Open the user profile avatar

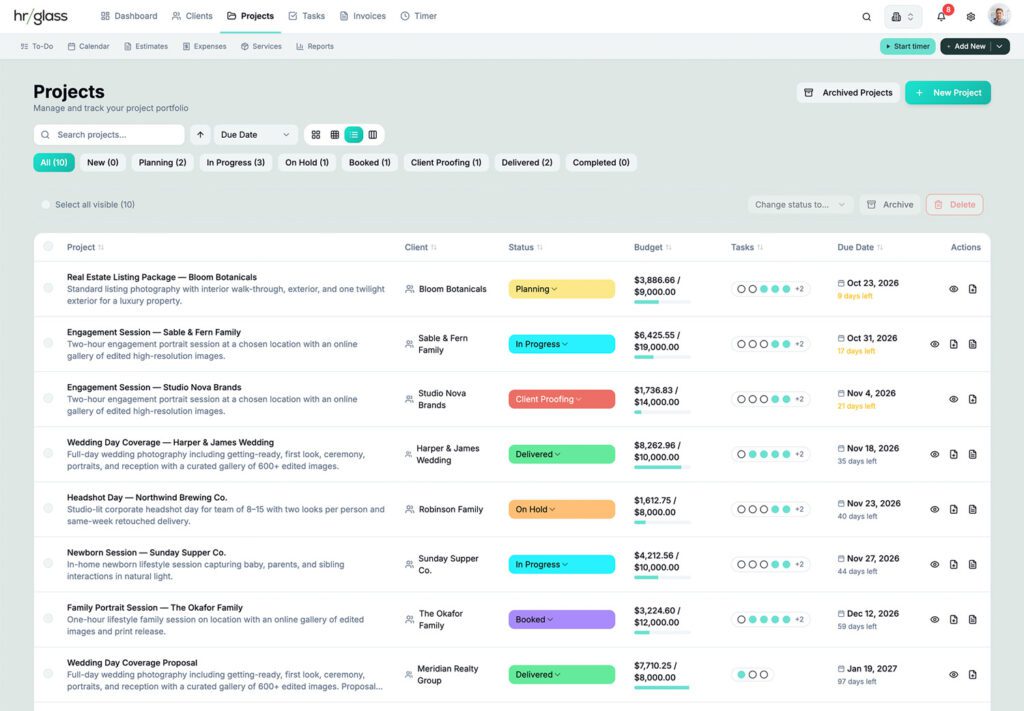999,16
